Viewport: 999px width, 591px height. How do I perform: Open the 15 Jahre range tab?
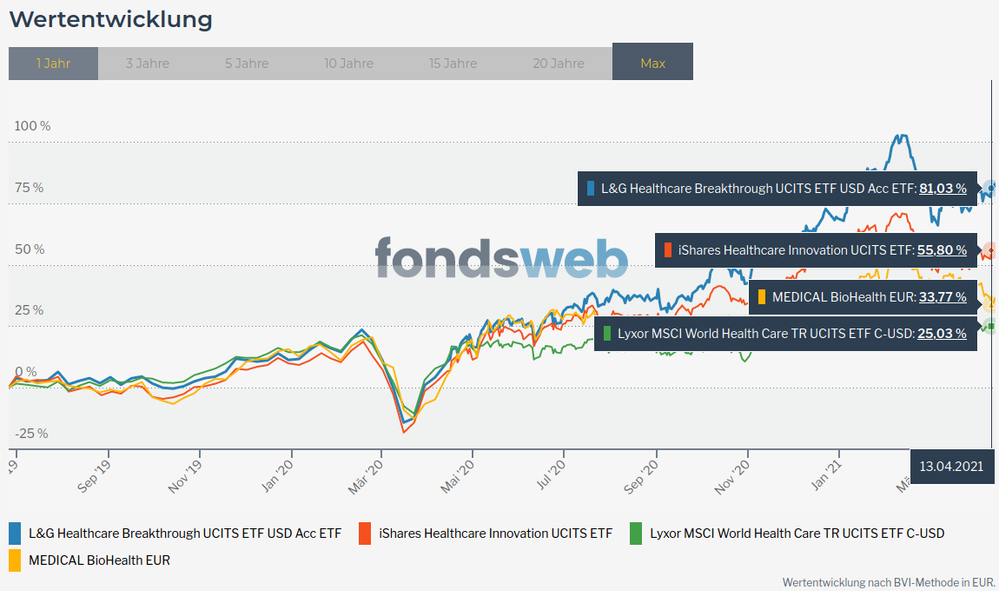[453, 63]
